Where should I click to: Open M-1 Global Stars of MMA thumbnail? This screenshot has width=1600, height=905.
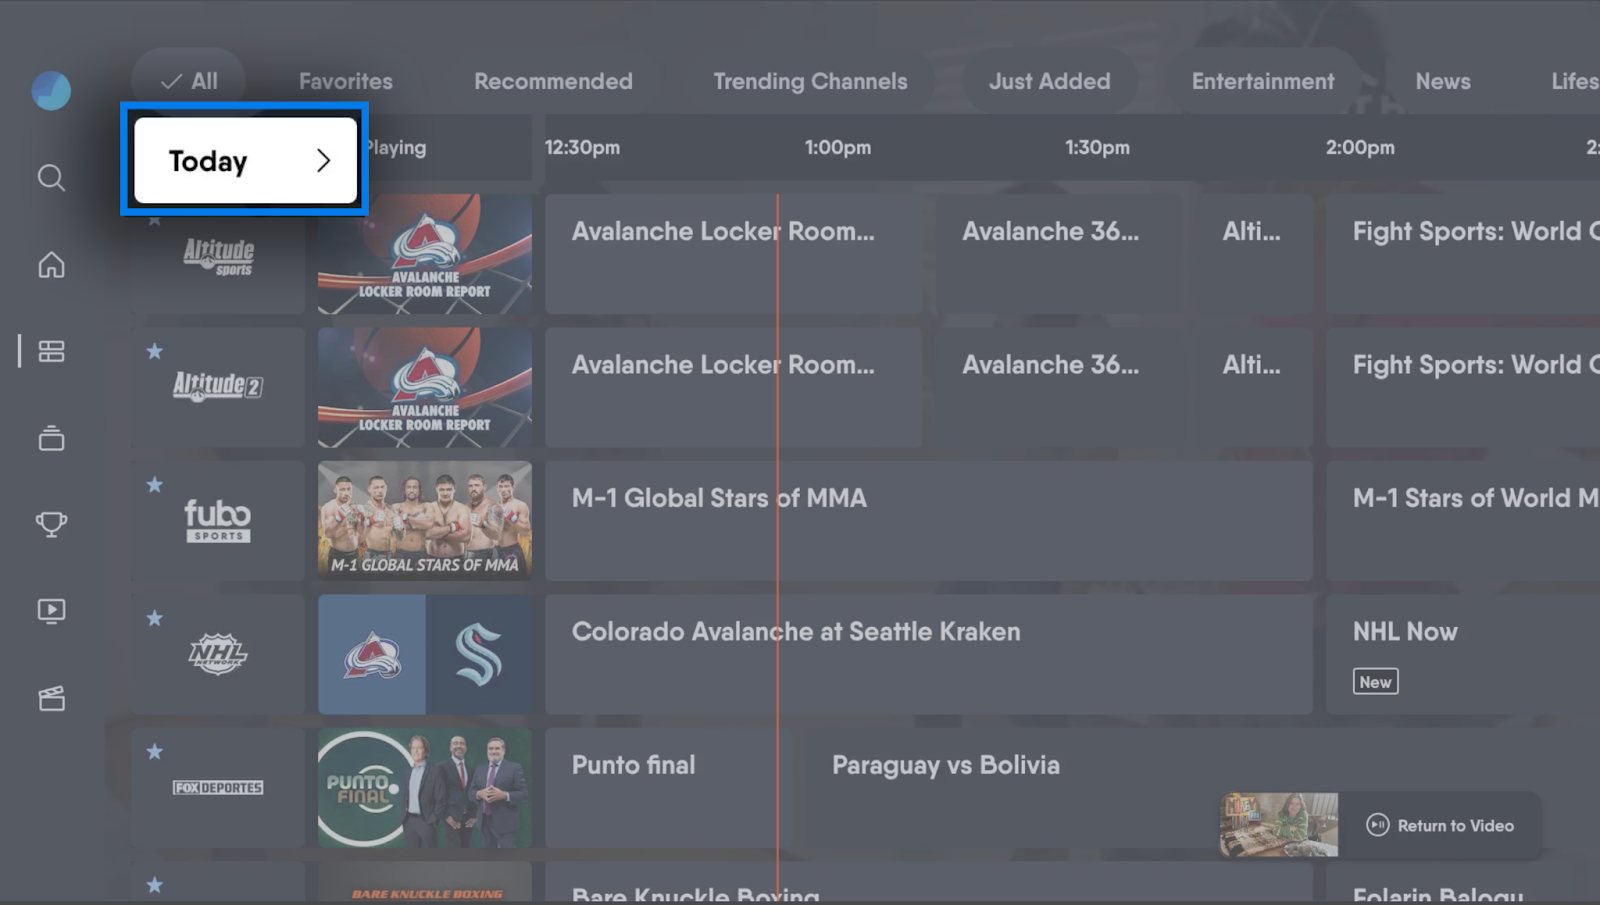tap(425, 521)
